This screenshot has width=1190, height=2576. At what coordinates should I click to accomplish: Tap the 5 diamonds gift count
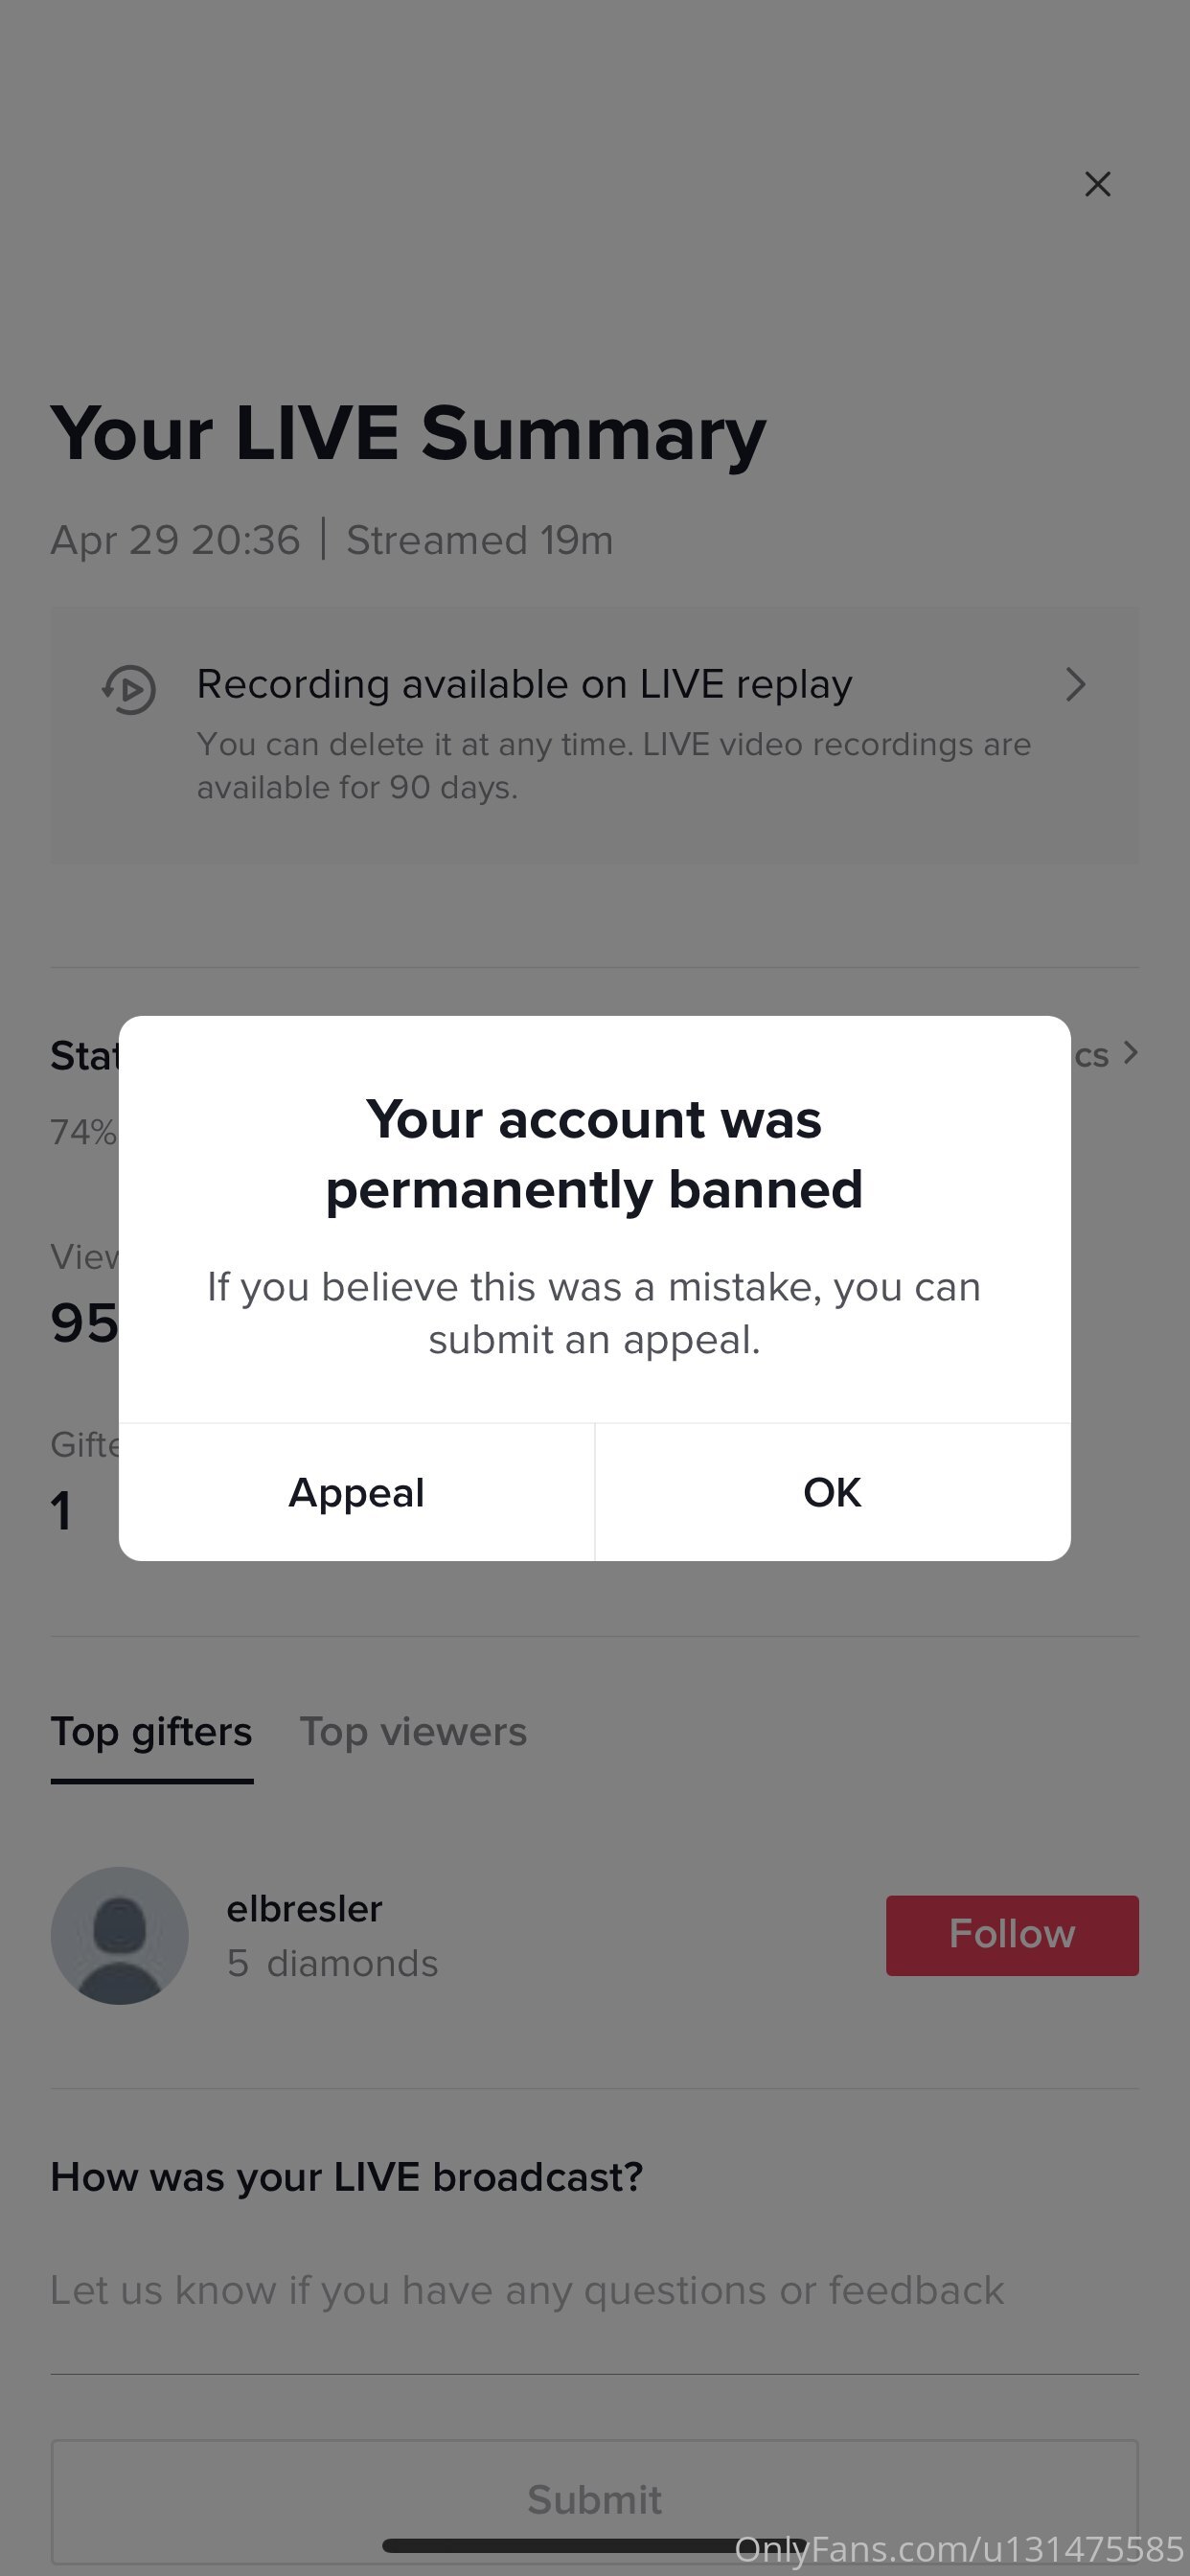(332, 1963)
